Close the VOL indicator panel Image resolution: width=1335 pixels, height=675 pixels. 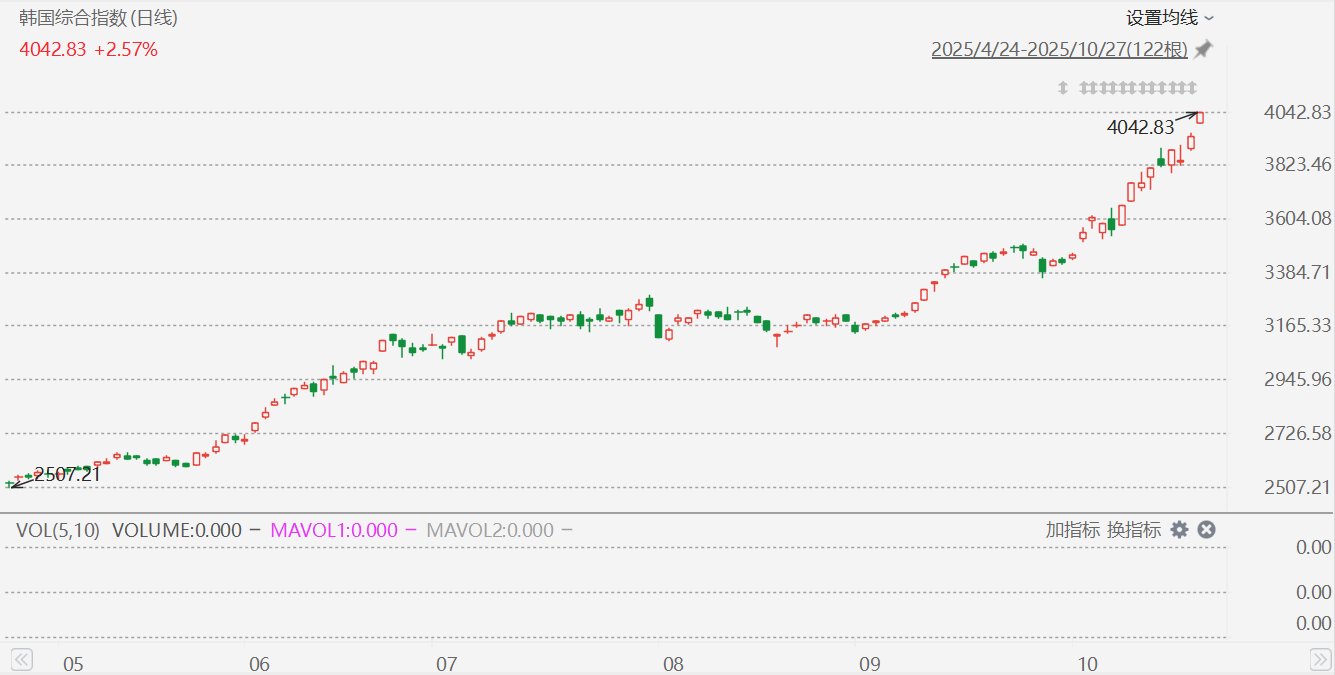[1206, 530]
